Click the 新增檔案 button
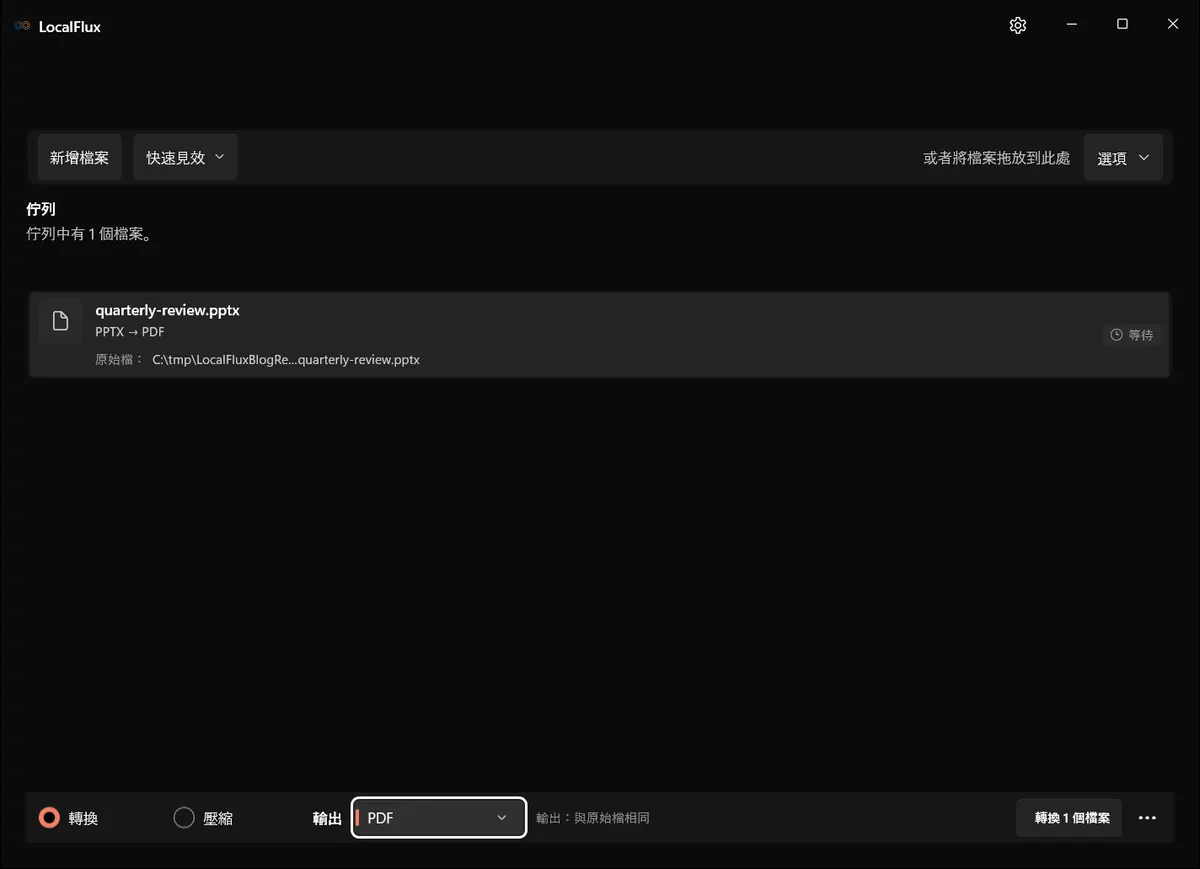1200x869 pixels. (x=79, y=157)
